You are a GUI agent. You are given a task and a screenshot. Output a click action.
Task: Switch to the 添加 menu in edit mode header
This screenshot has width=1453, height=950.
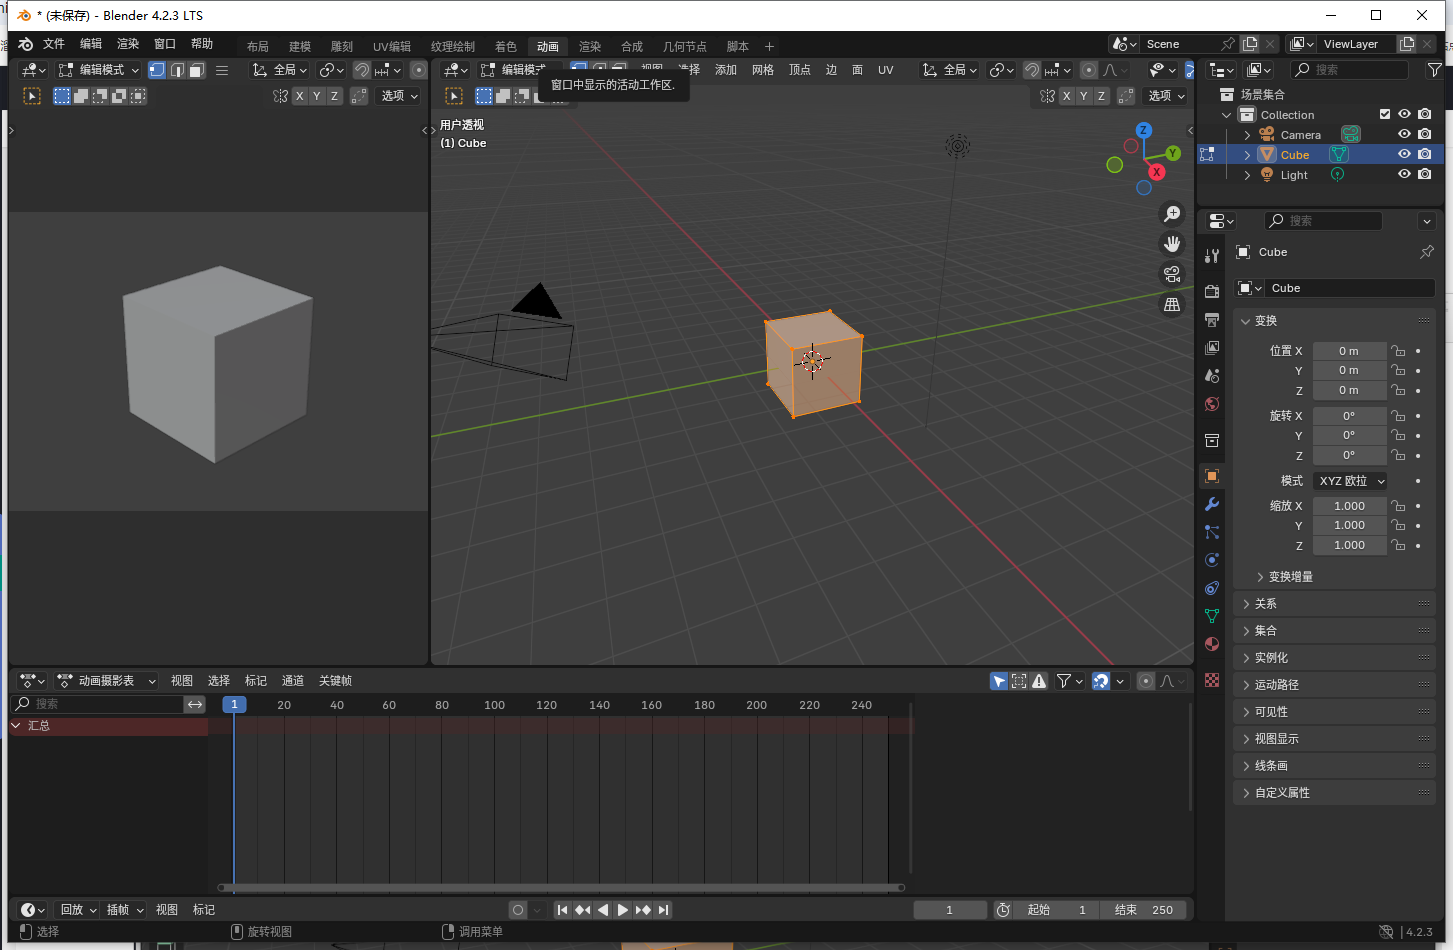pos(725,69)
